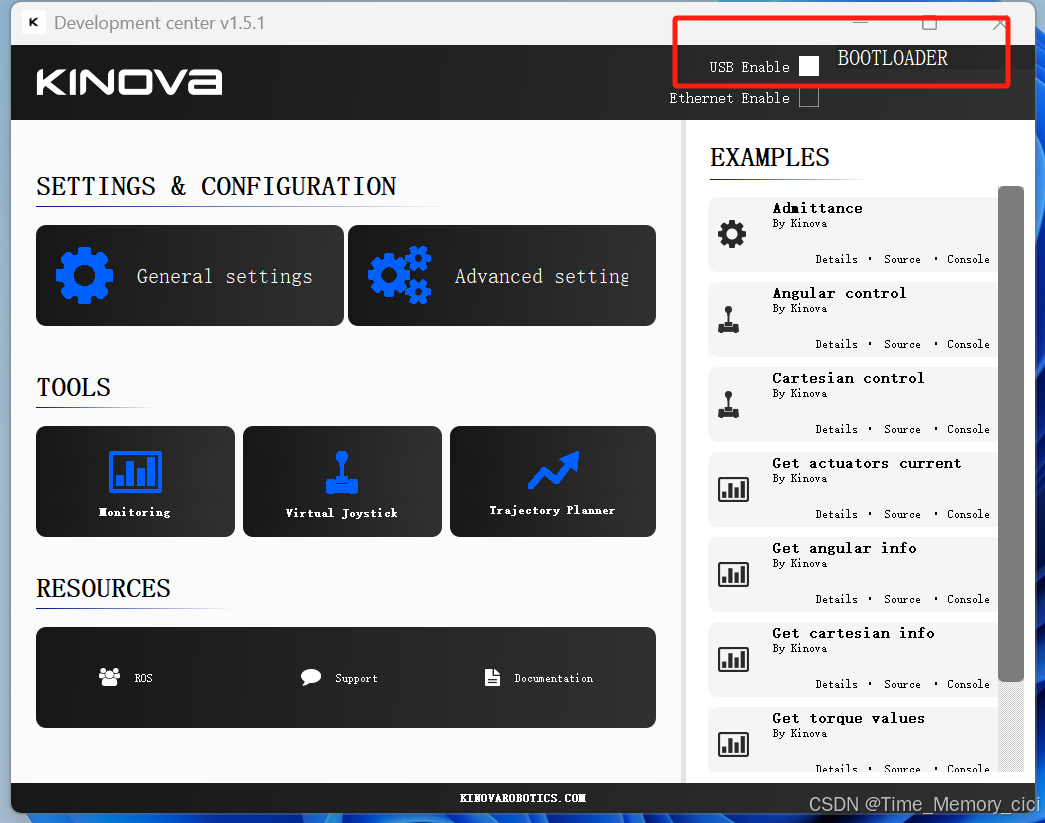
Task: Select the Get actuators current title
Action: coord(866,463)
